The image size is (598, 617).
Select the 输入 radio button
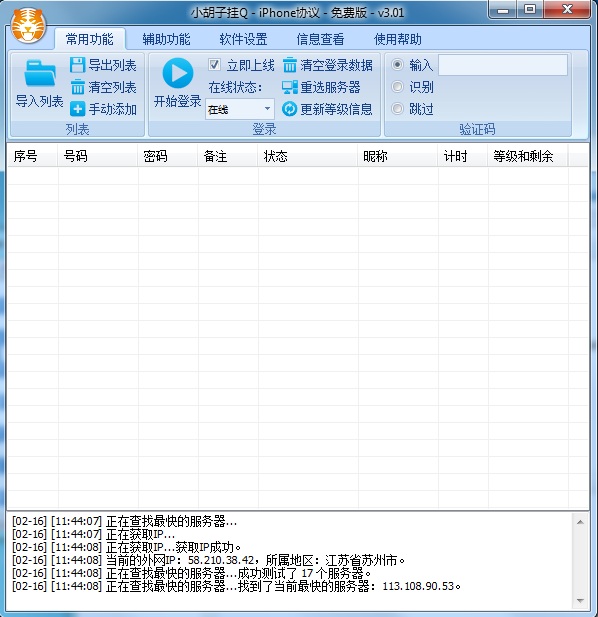tap(397, 64)
